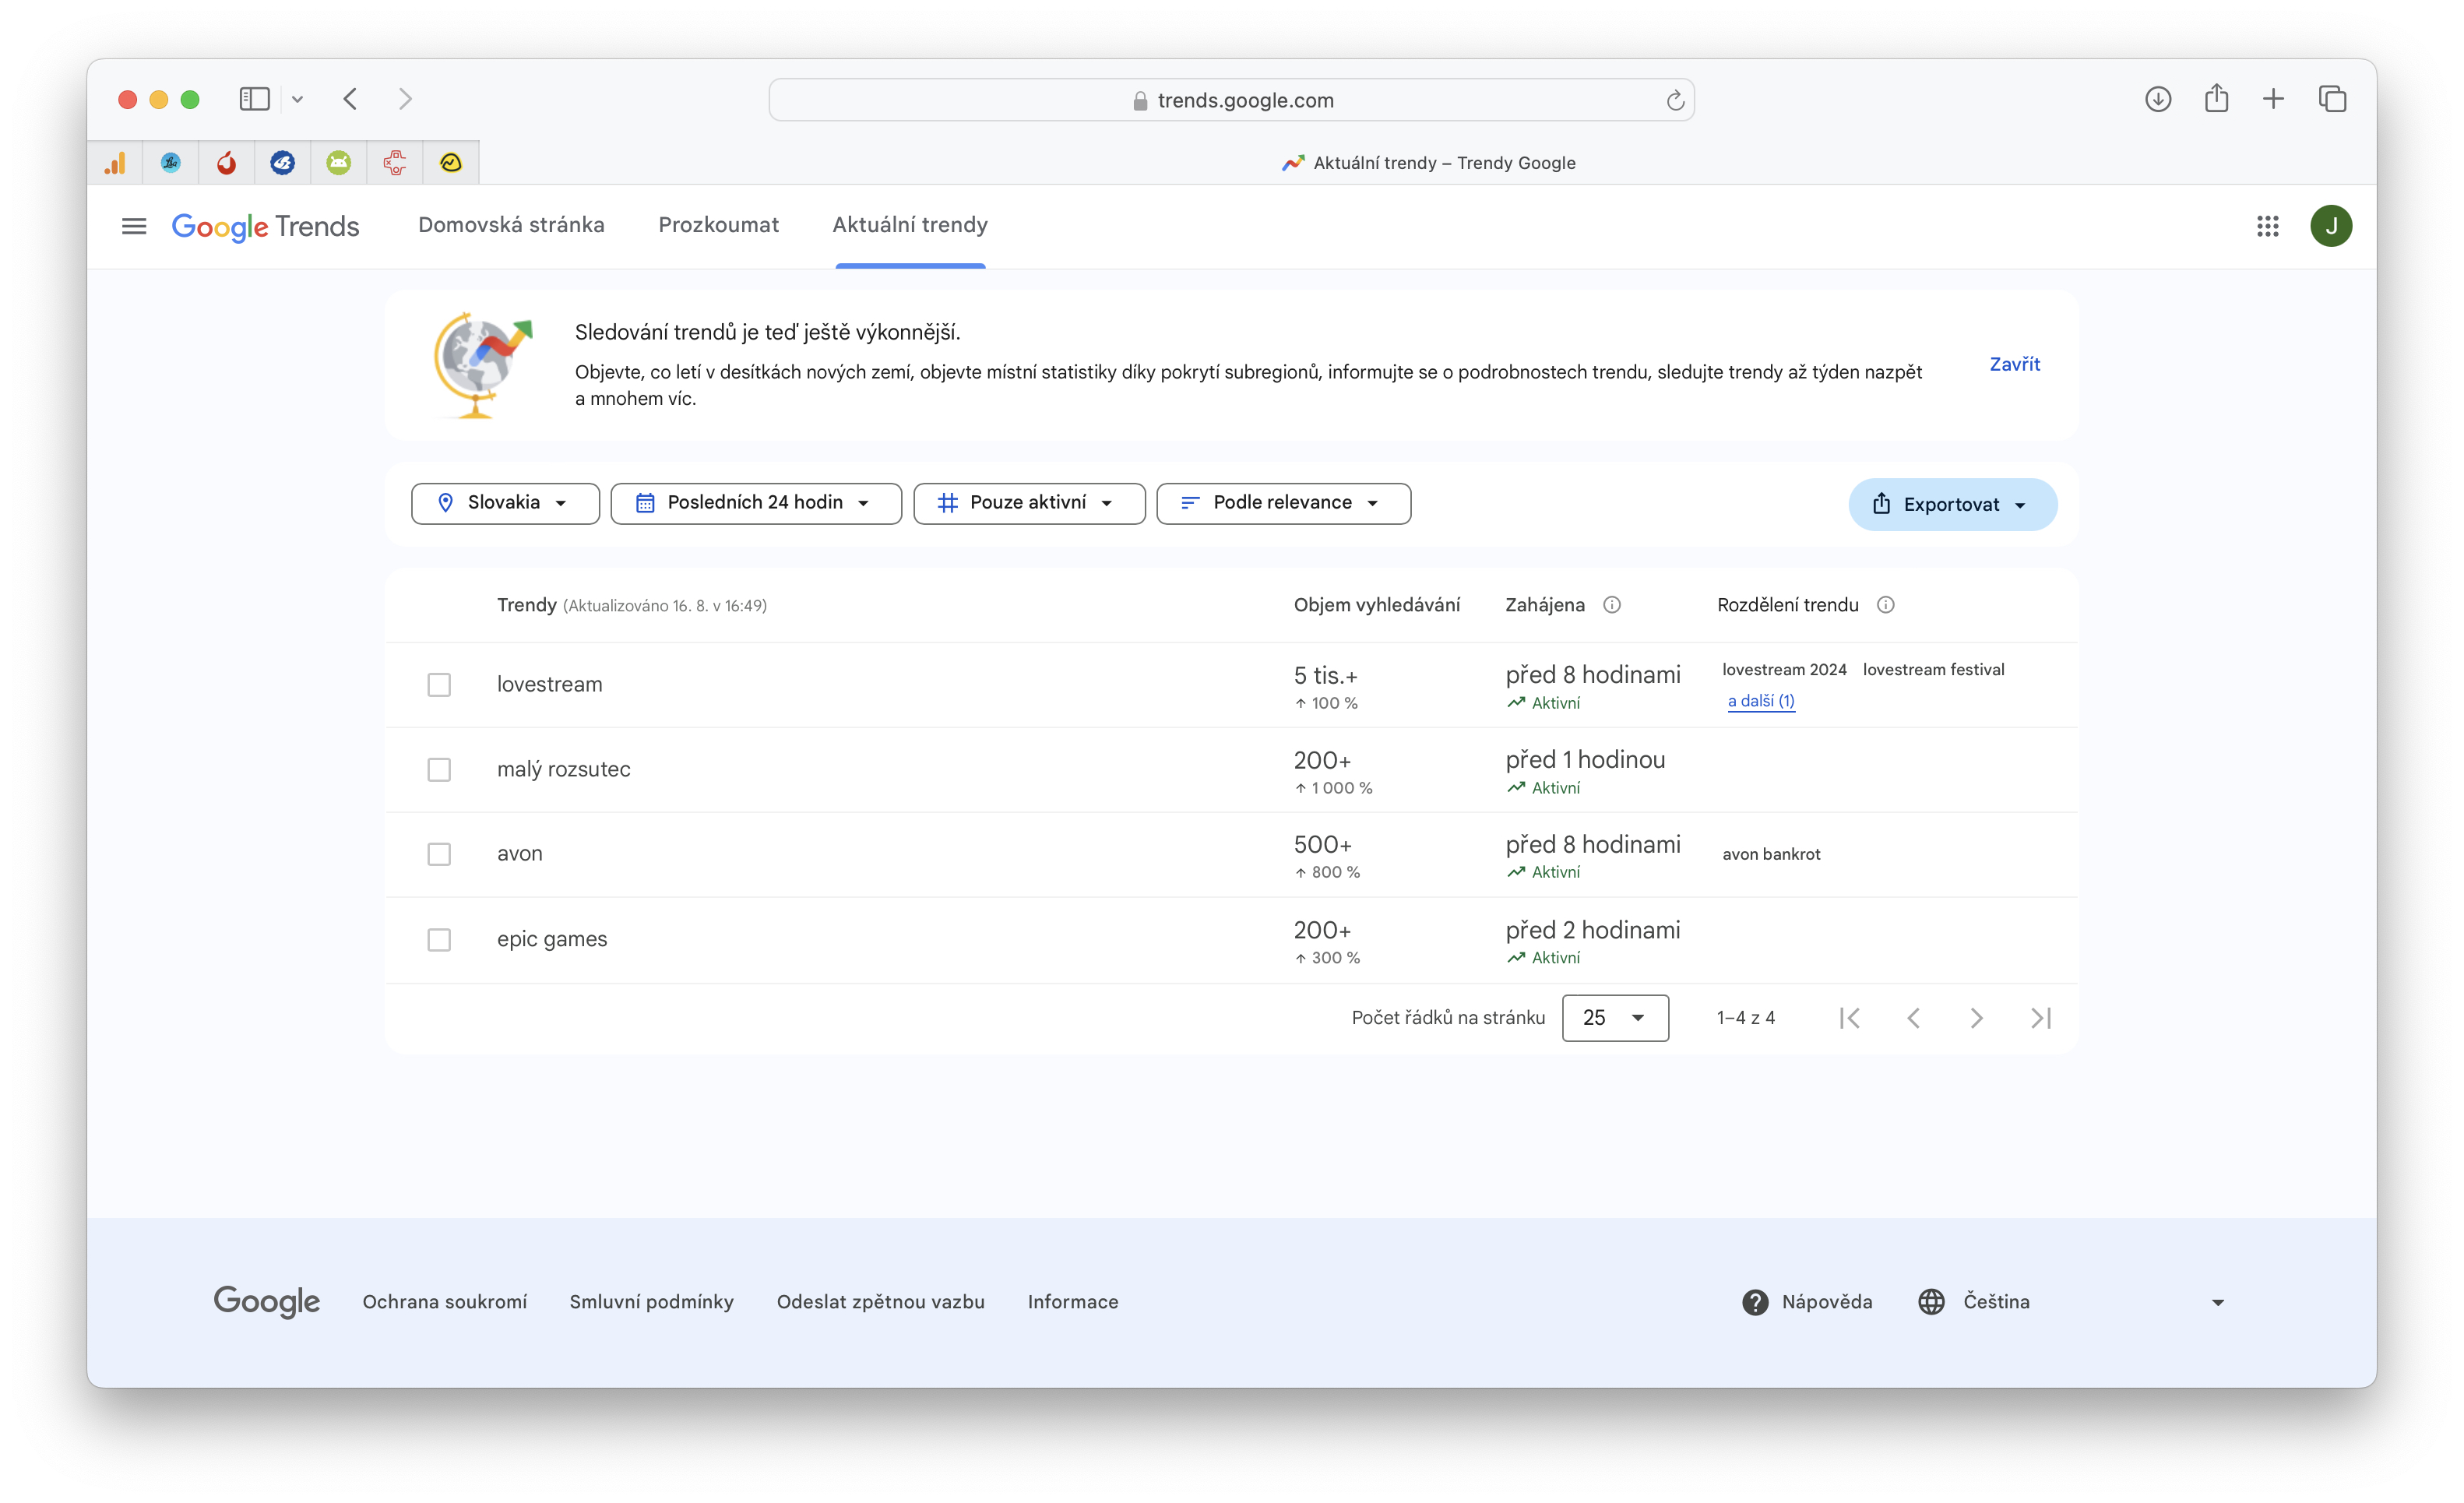Select the avon row checkbox

(439, 854)
